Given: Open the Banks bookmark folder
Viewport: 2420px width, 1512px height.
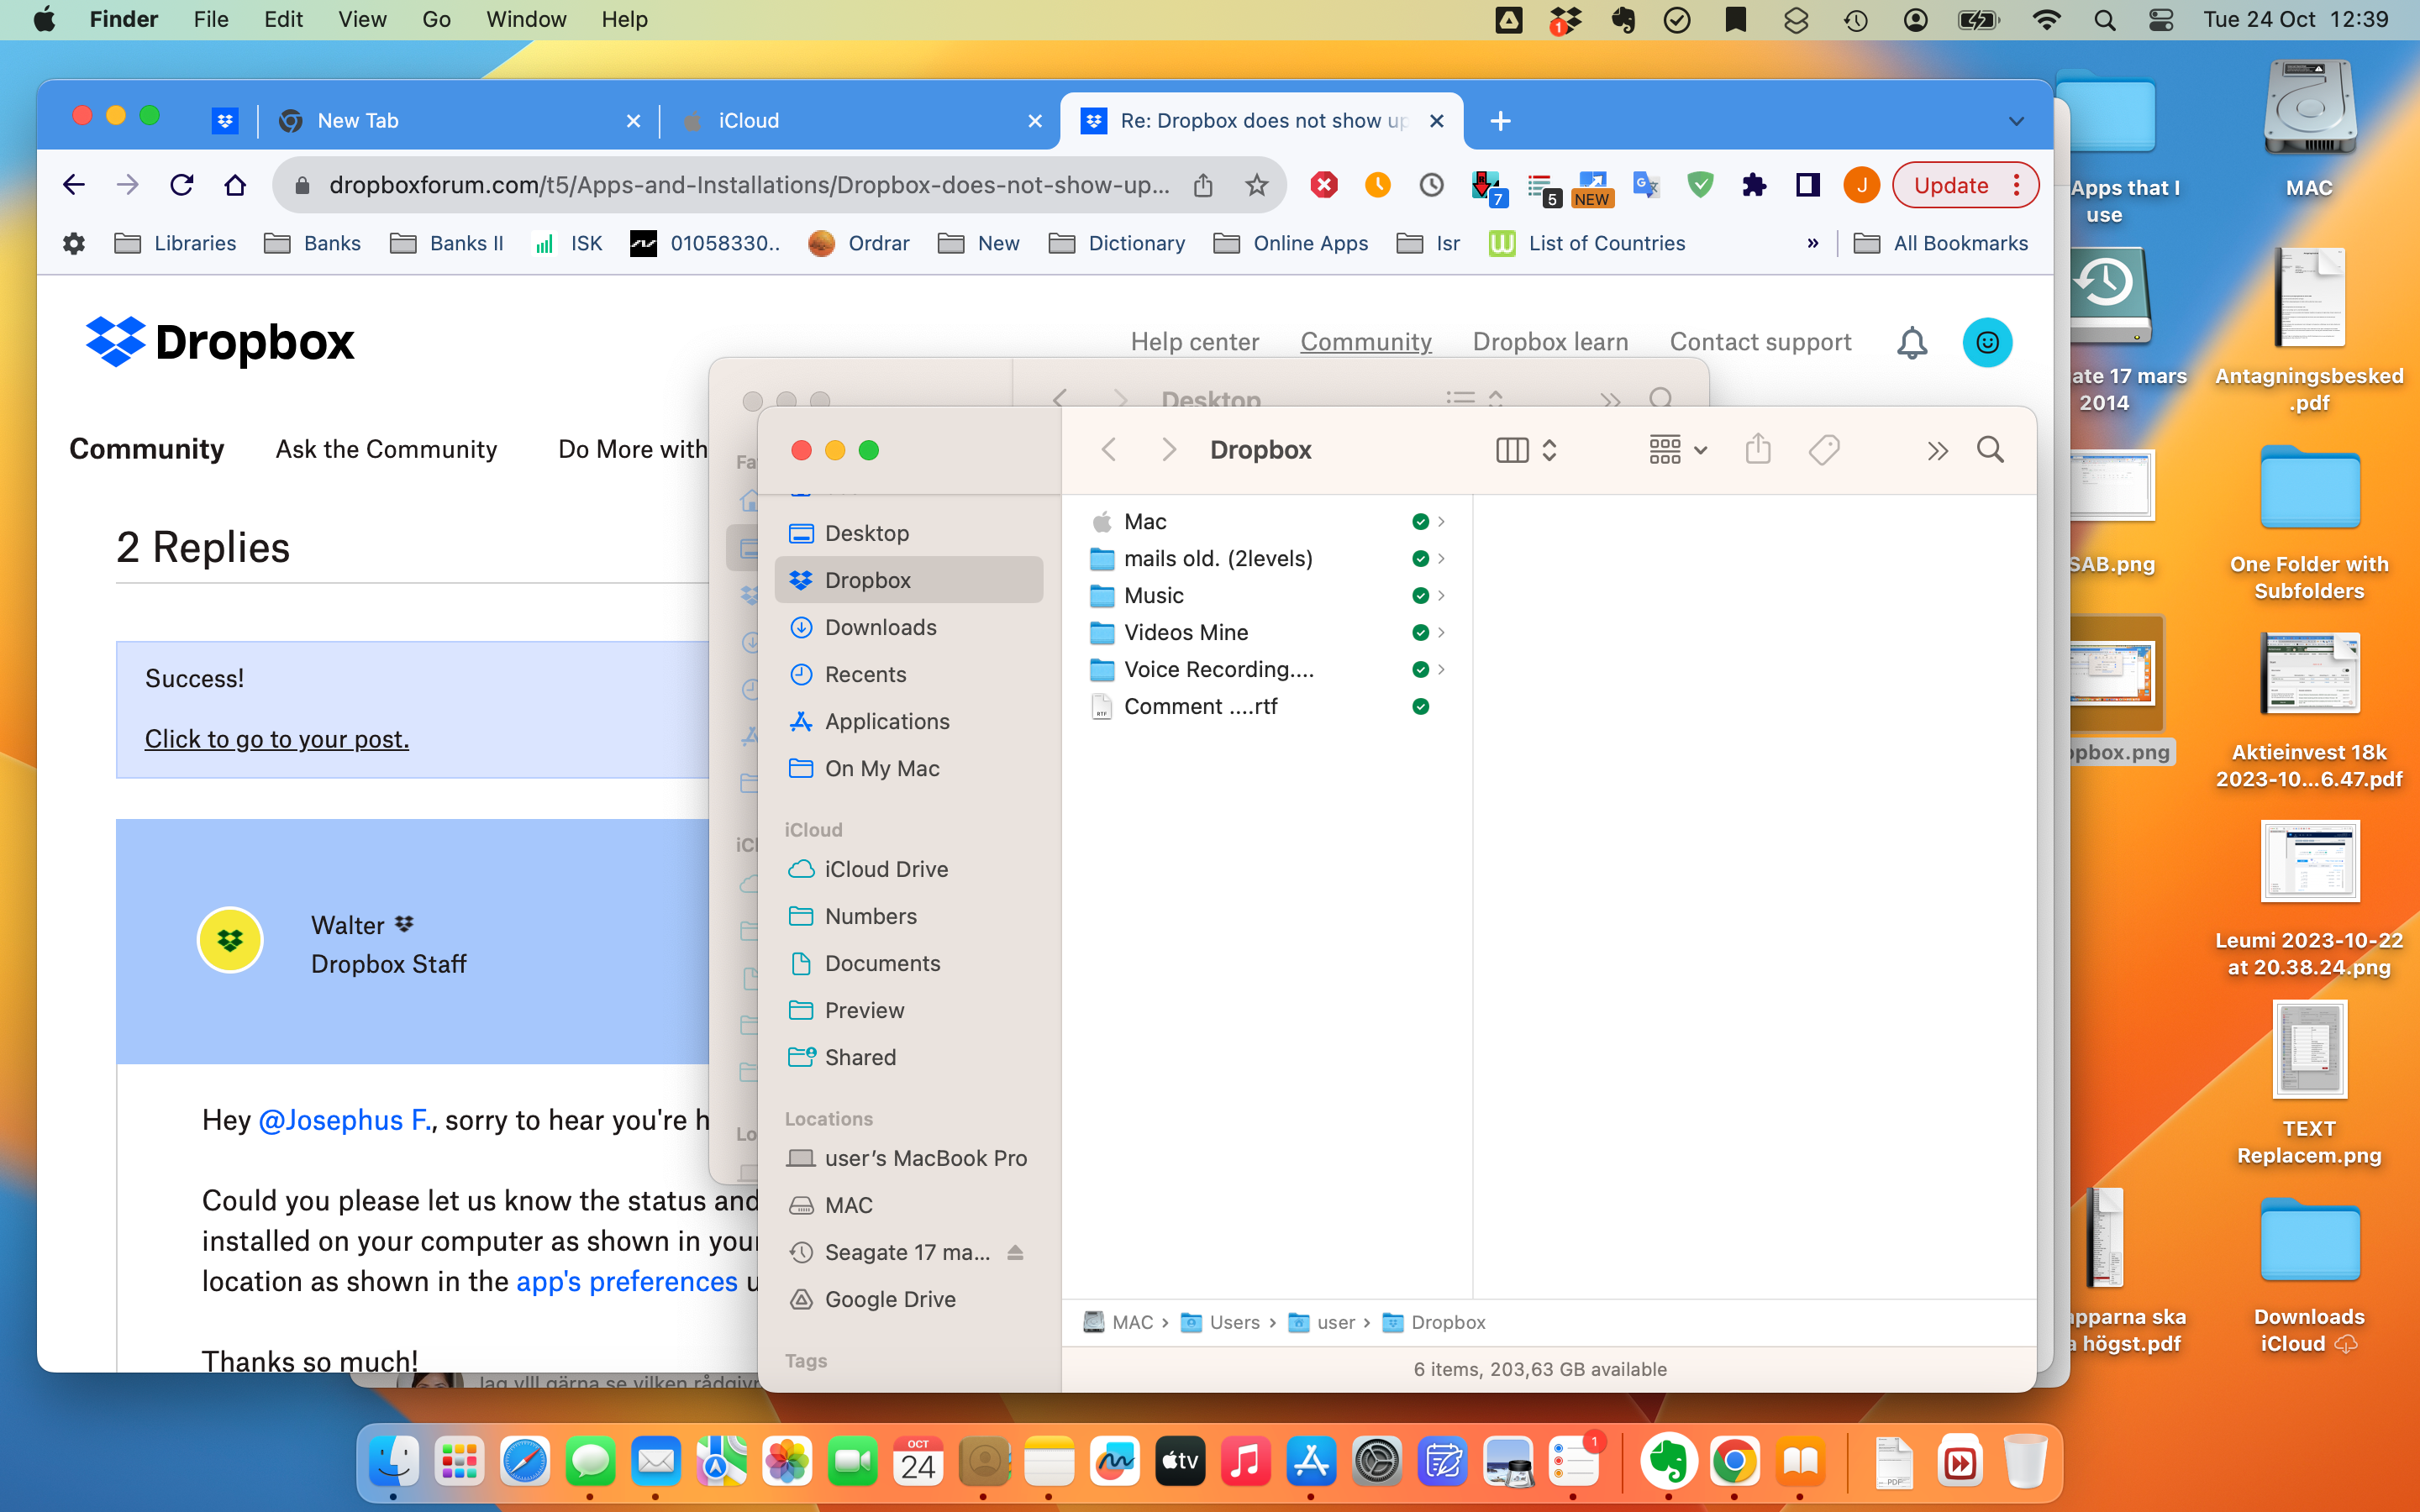Looking at the screenshot, I should click(312, 243).
